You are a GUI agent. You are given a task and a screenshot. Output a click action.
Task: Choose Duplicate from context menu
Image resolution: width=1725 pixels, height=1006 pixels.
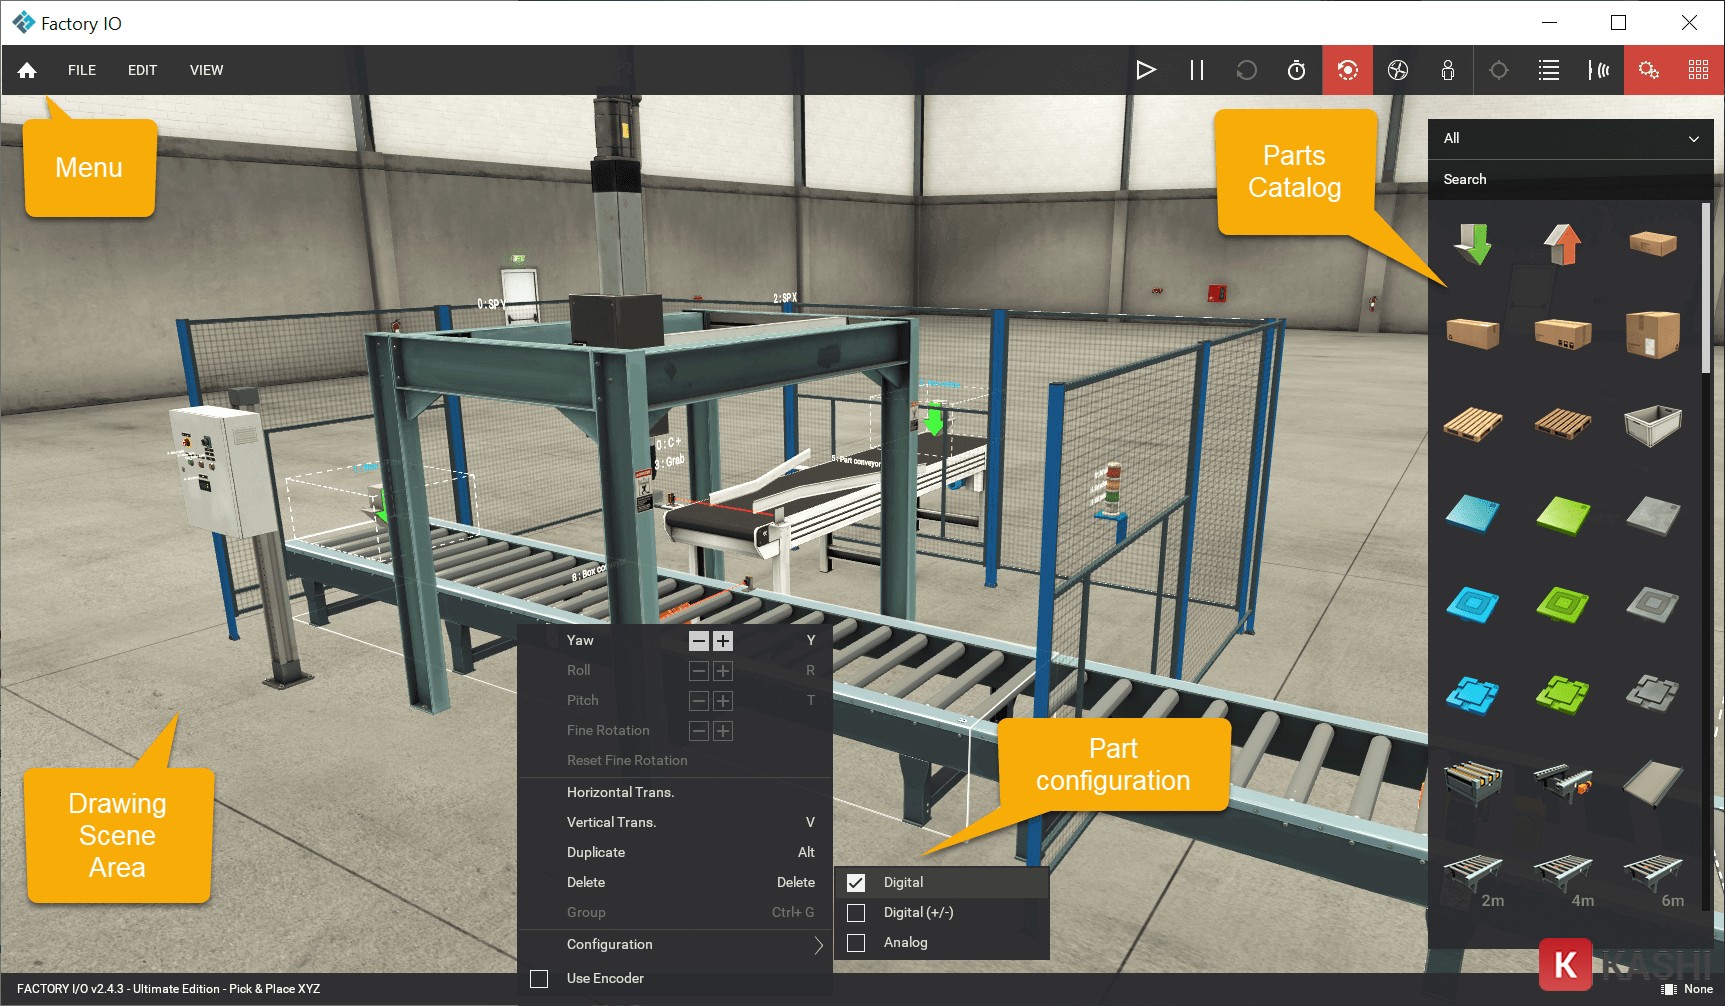click(x=596, y=853)
